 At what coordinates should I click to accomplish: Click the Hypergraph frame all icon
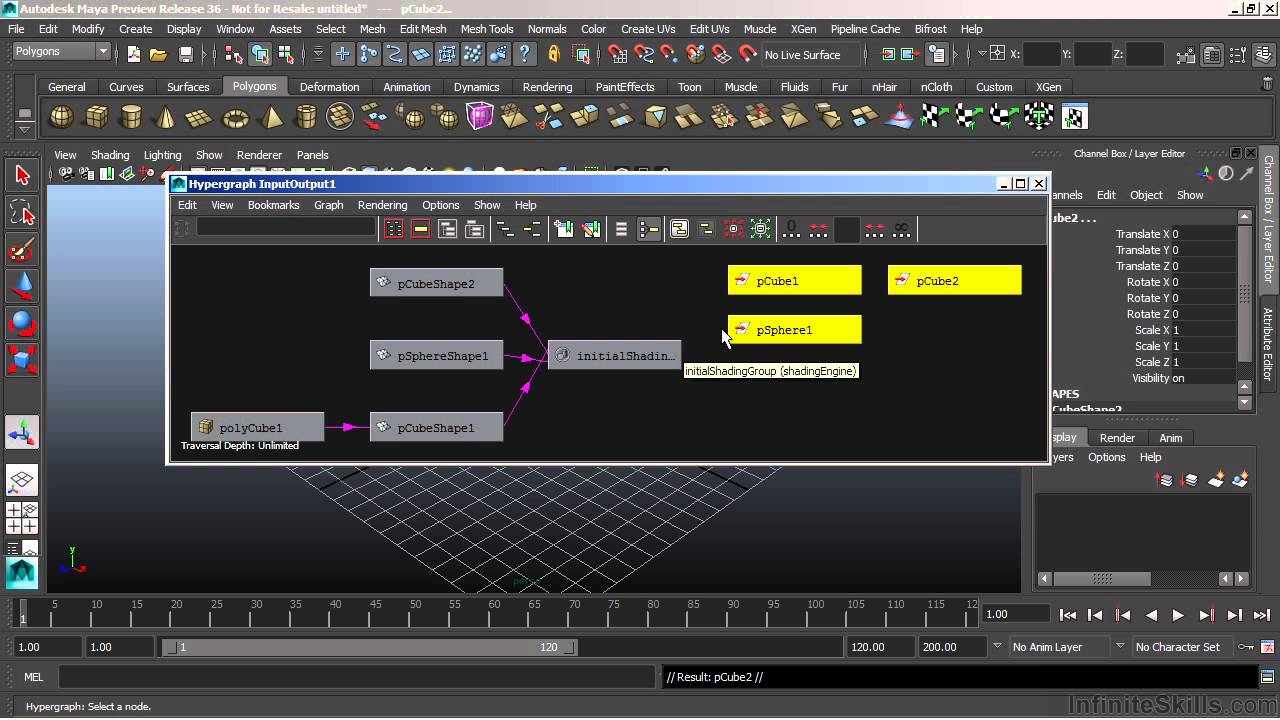coord(394,229)
